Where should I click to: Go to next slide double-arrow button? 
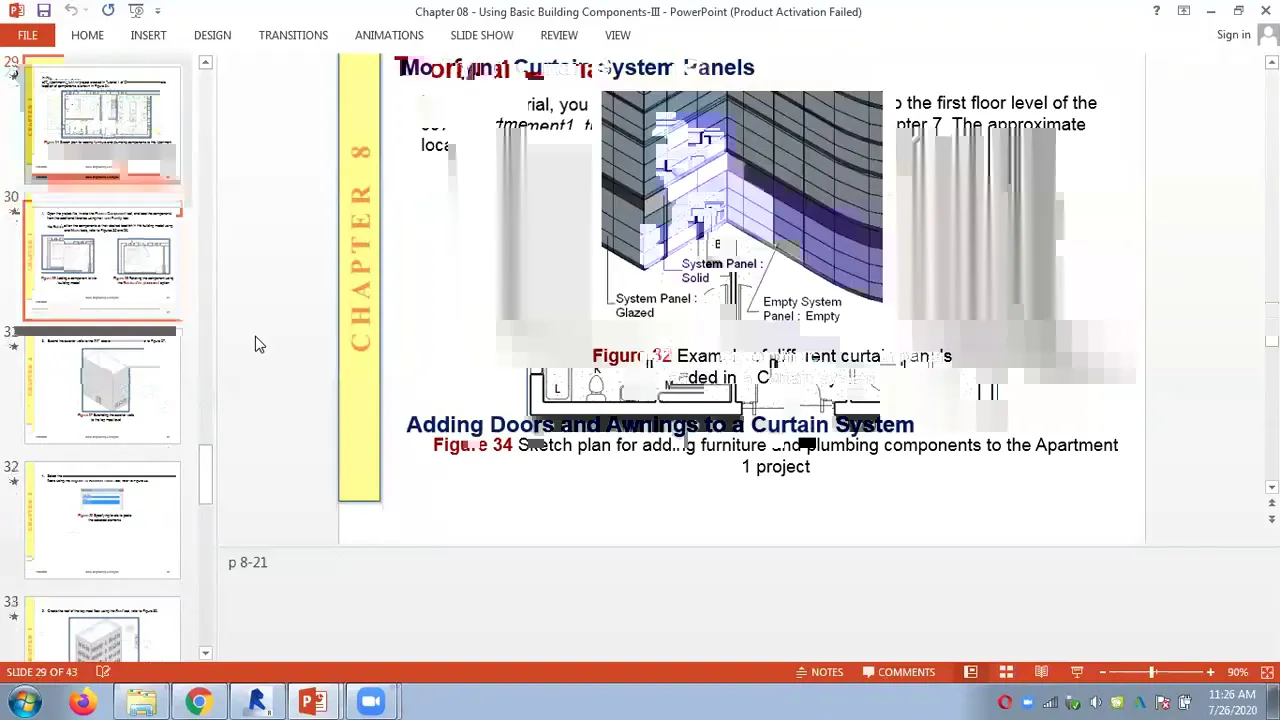tap(1271, 520)
